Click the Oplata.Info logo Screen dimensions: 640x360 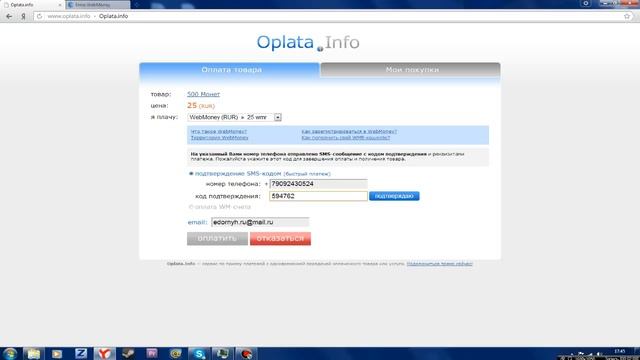pyautogui.click(x=308, y=42)
